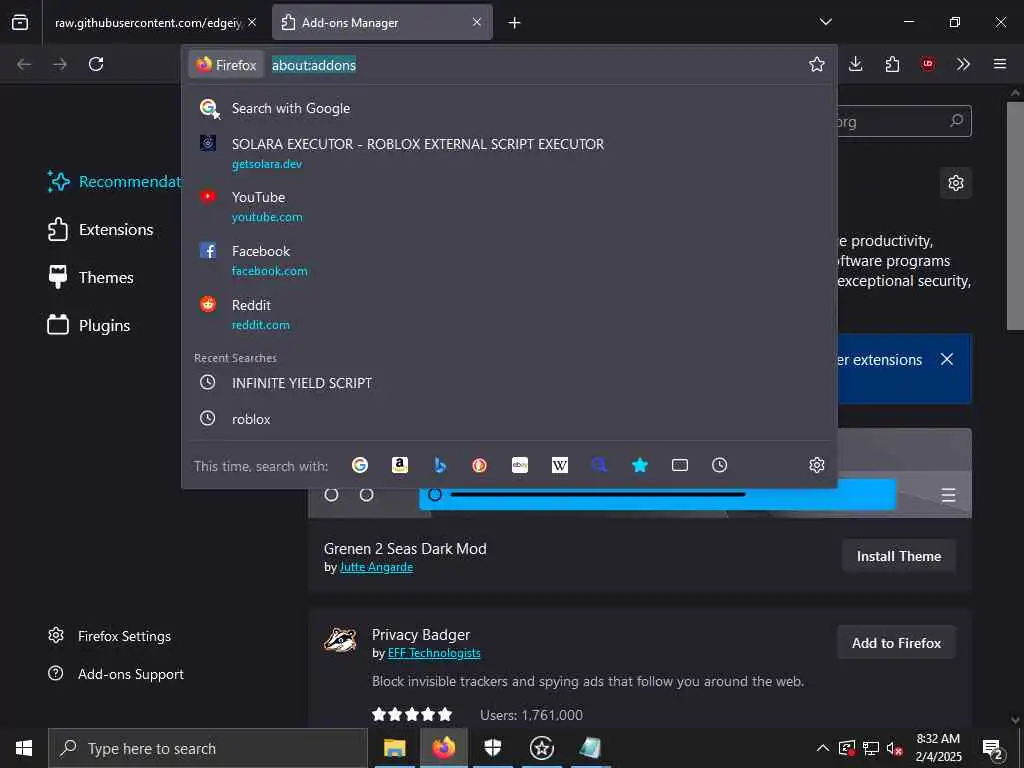The width and height of the screenshot is (1024, 768).
Task: Search this time with Google icon
Action: 360,465
